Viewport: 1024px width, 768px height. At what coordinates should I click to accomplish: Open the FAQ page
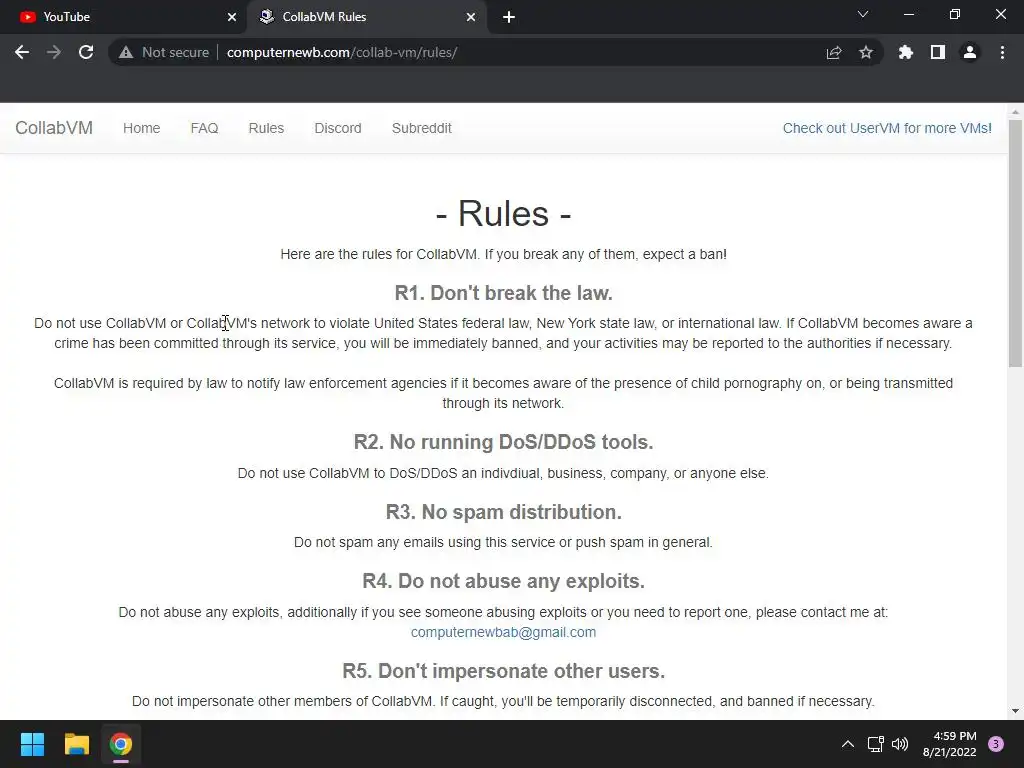[x=204, y=128]
